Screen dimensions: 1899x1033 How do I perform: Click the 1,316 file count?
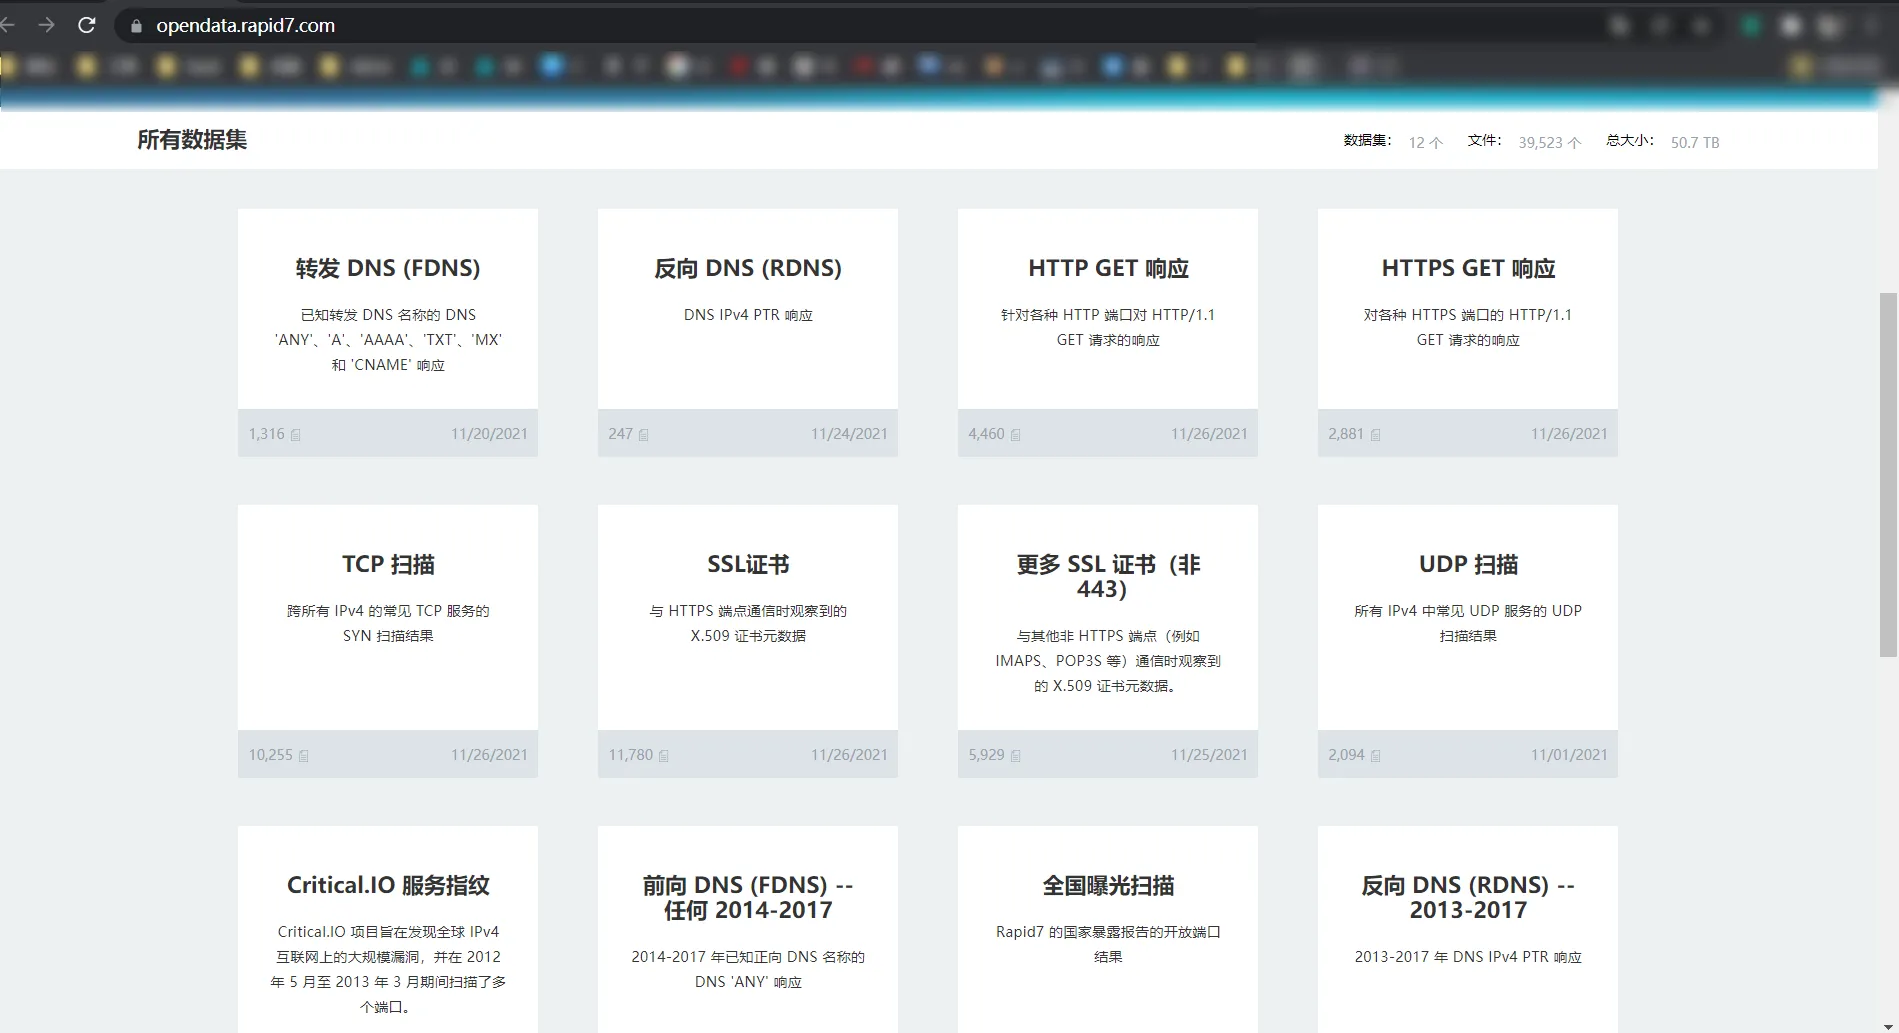267,434
